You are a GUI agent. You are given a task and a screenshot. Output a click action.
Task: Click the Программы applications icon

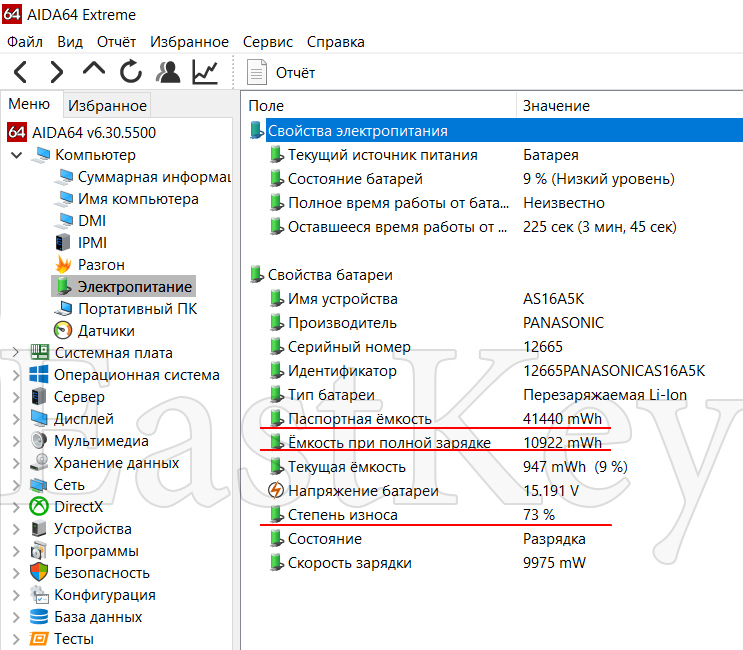(x=39, y=551)
